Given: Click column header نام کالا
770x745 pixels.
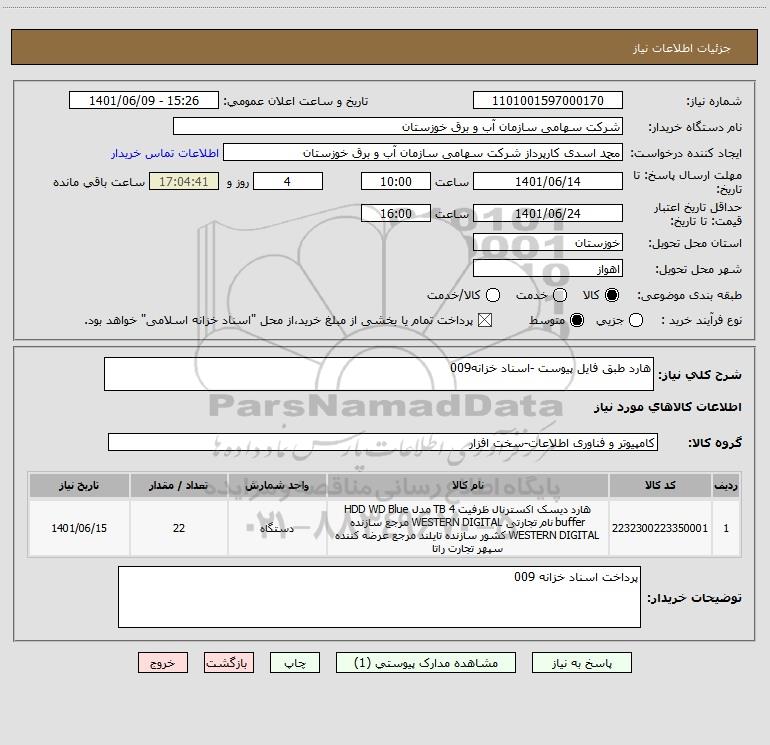Looking at the screenshot, I should click(468, 485).
